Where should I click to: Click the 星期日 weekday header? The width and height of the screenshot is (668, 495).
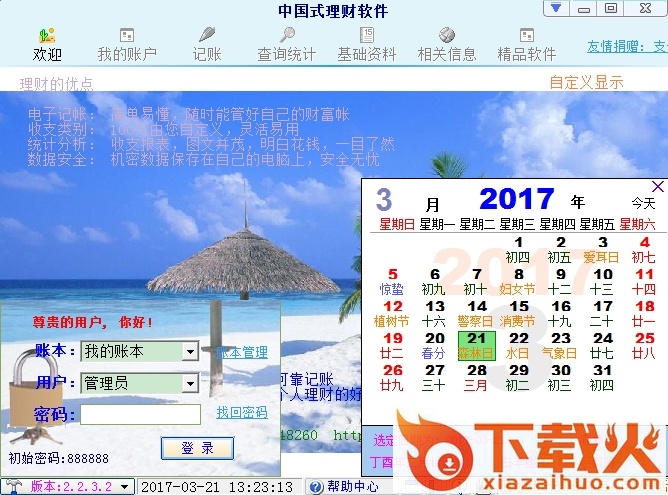[x=397, y=224]
